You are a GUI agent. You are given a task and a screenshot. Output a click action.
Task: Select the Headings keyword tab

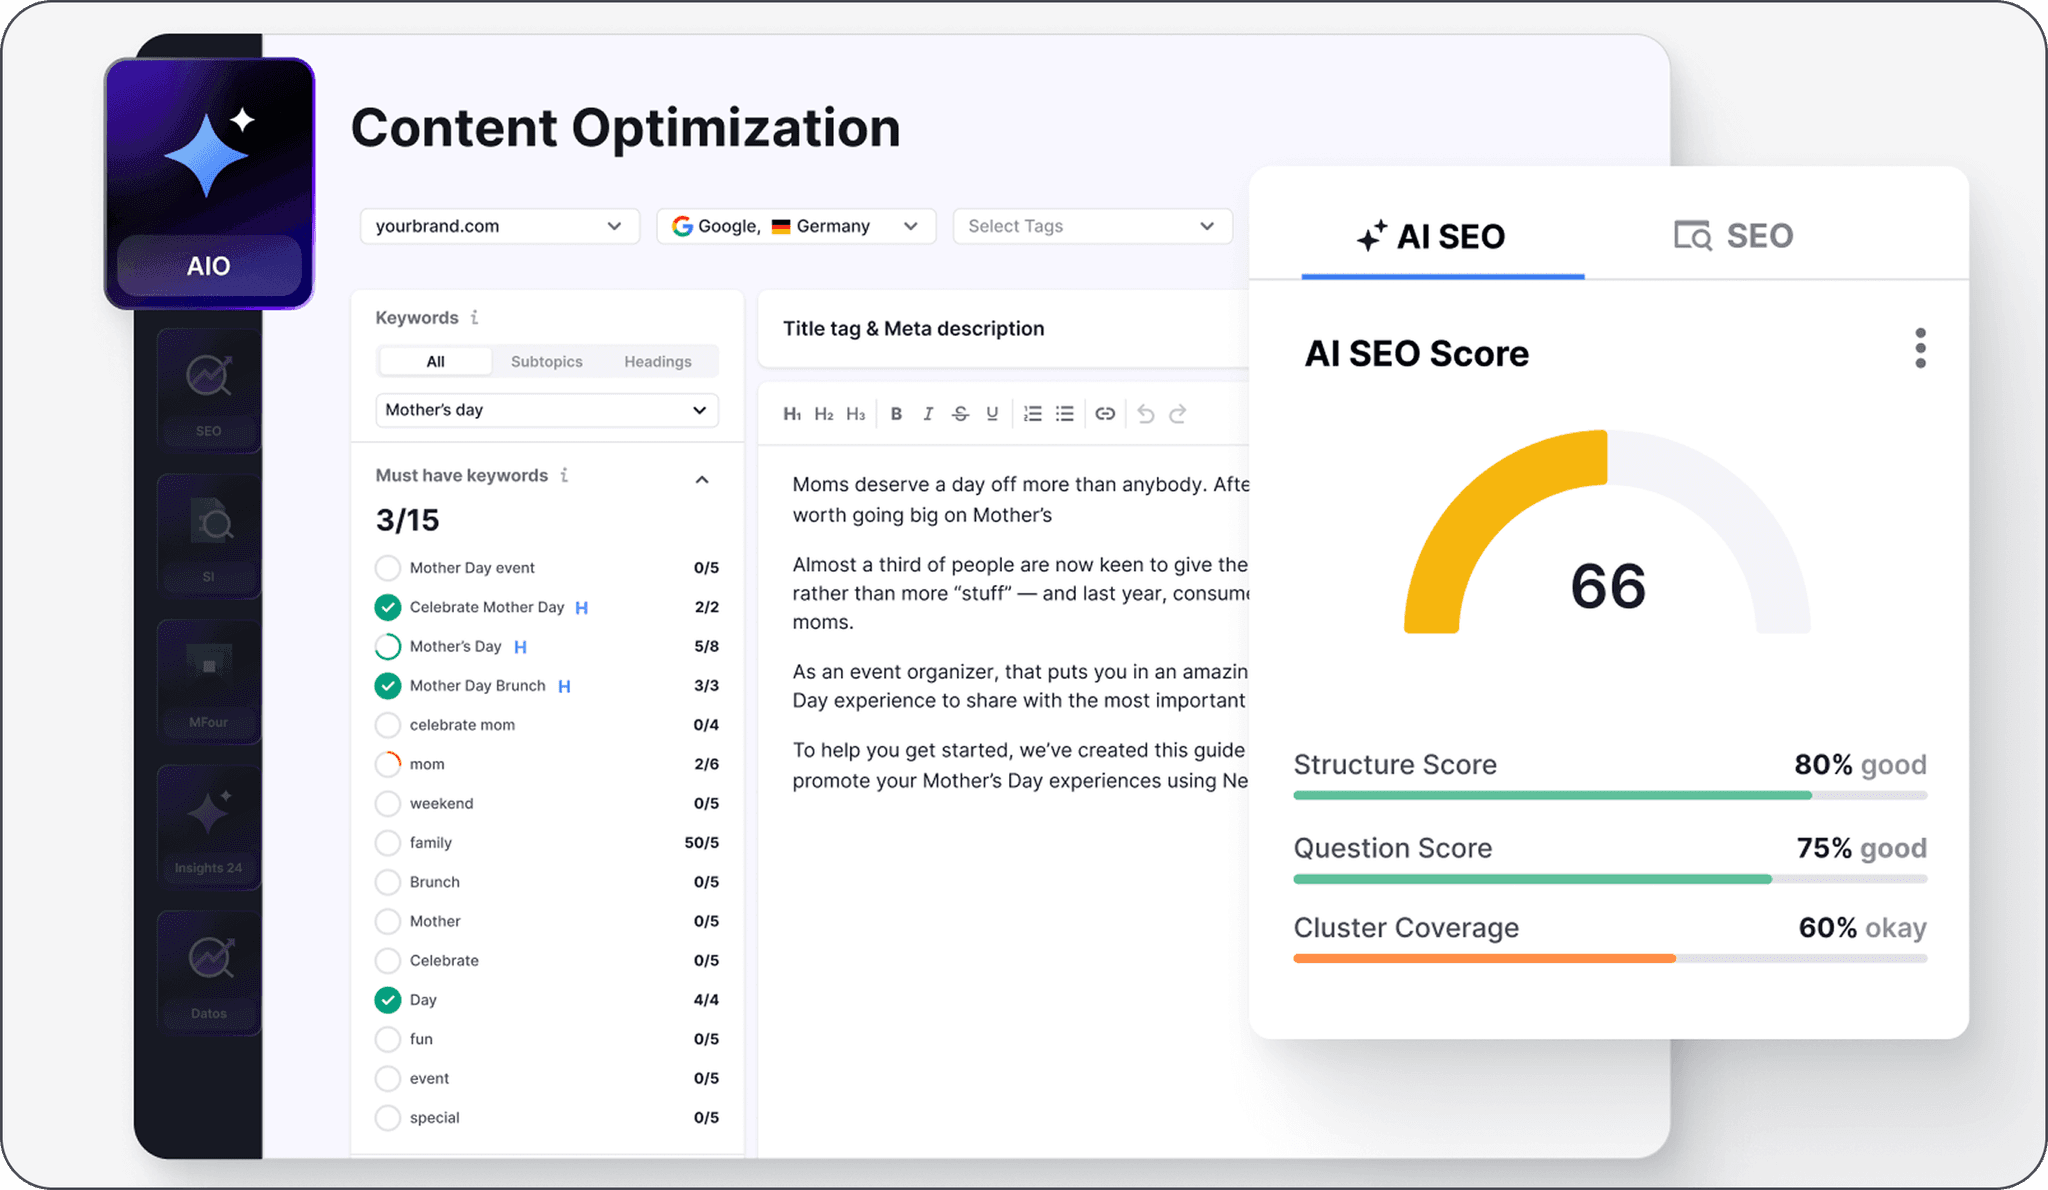coord(657,361)
